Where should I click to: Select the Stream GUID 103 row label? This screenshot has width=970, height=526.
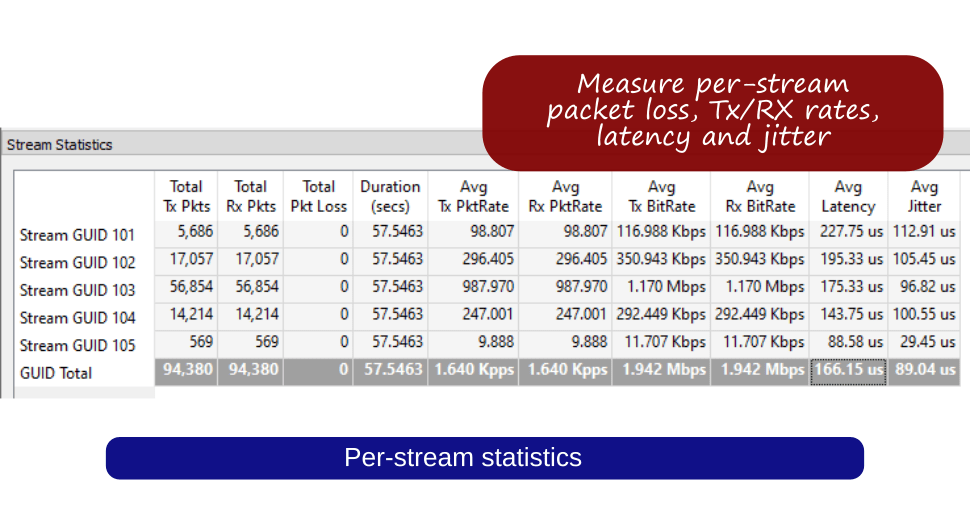tap(77, 290)
